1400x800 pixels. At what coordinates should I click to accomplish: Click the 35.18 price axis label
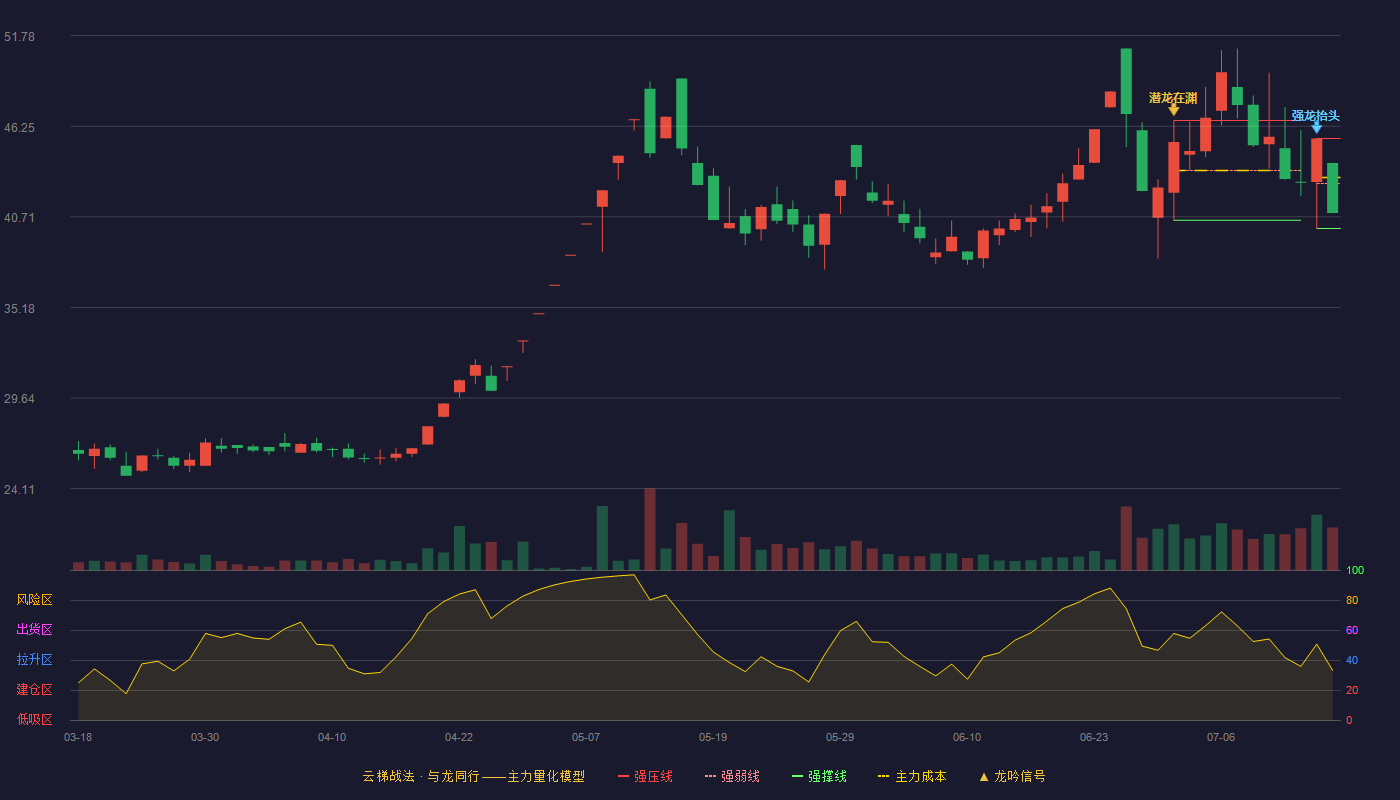point(19,309)
